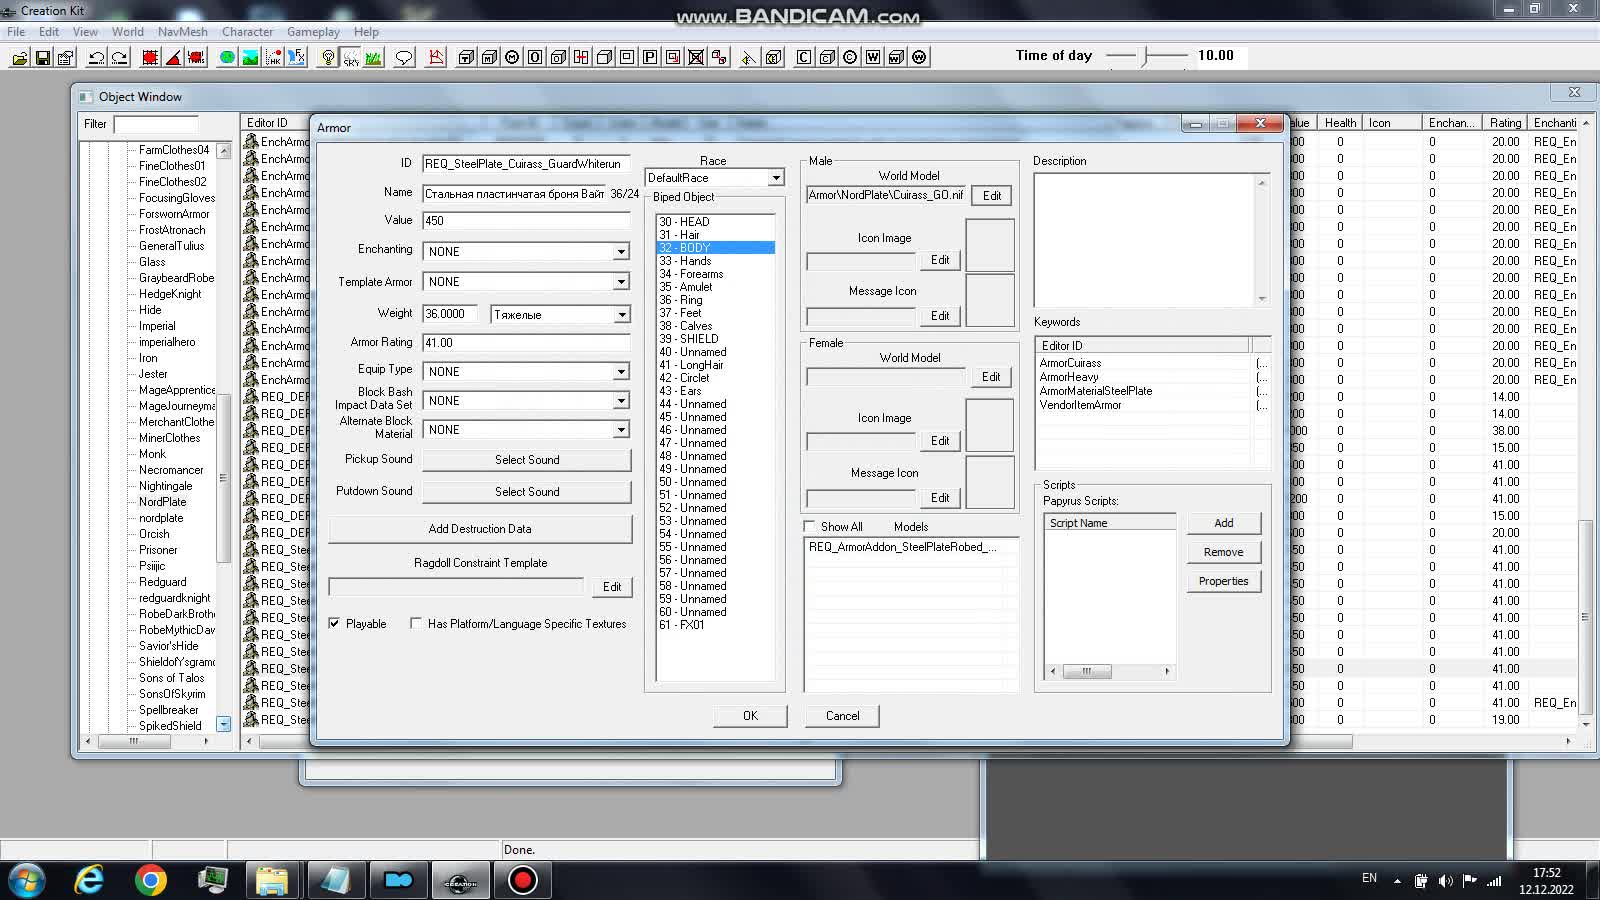This screenshot has height=900, width=1600.
Task: Toggle the grass toolbar icon
Action: [x=373, y=58]
